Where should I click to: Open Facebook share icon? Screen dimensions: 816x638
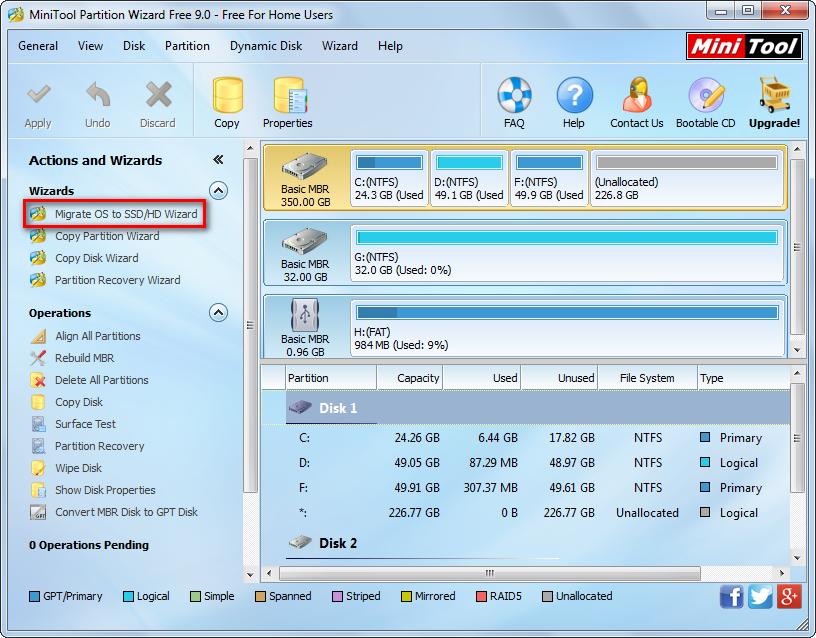coord(731,596)
